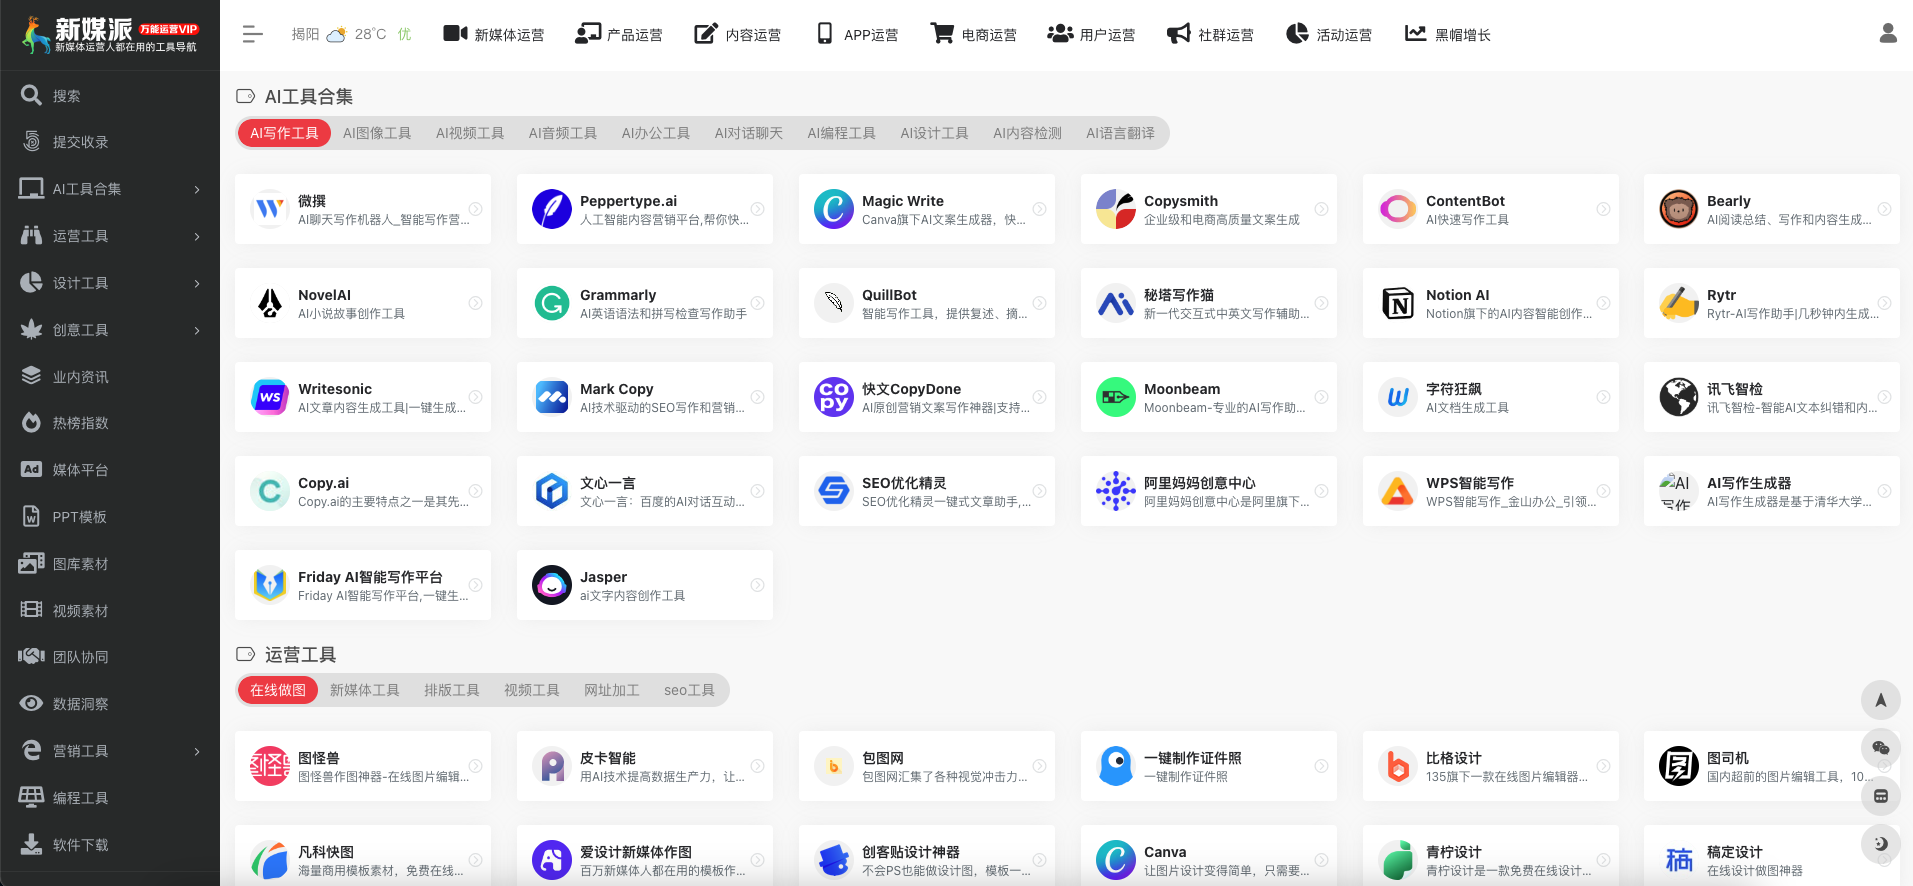Screen dimensions: 1913x886
Task: Switch to AI视频工具 tab
Action: 470,133
